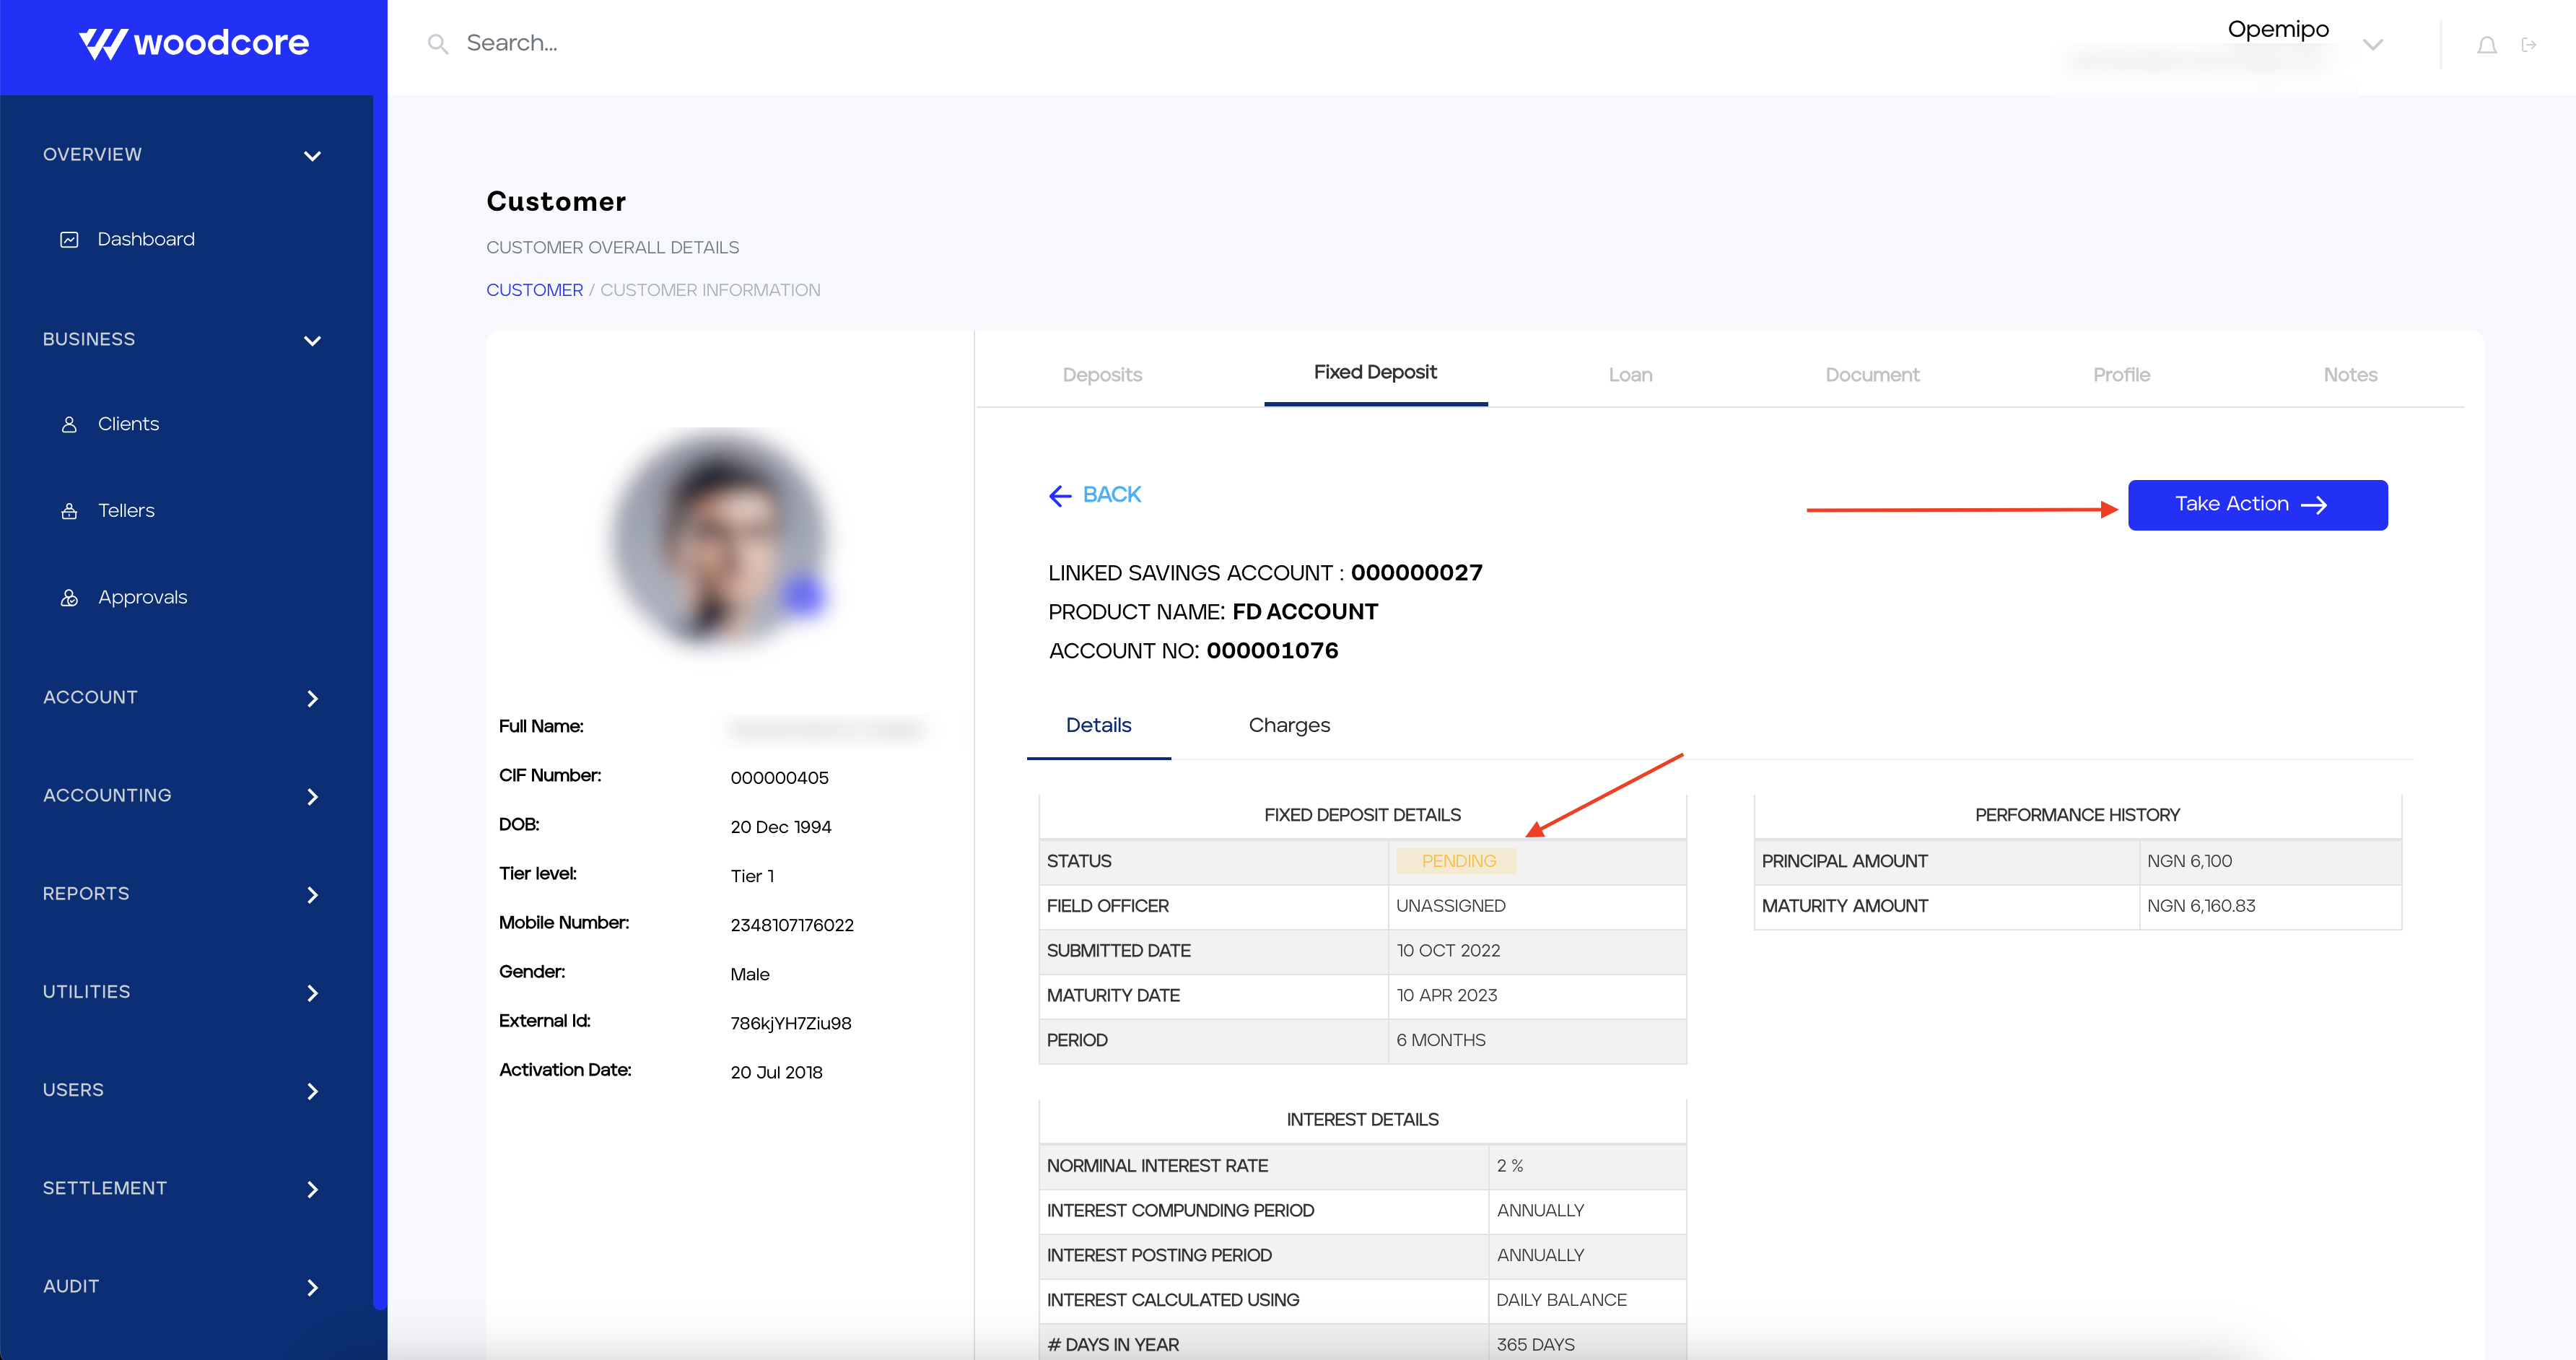Image resolution: width=2576 pixels, height=1360 pixels.
Task: Expand the AUDIT menu
Action: (x=312, y=1287)
